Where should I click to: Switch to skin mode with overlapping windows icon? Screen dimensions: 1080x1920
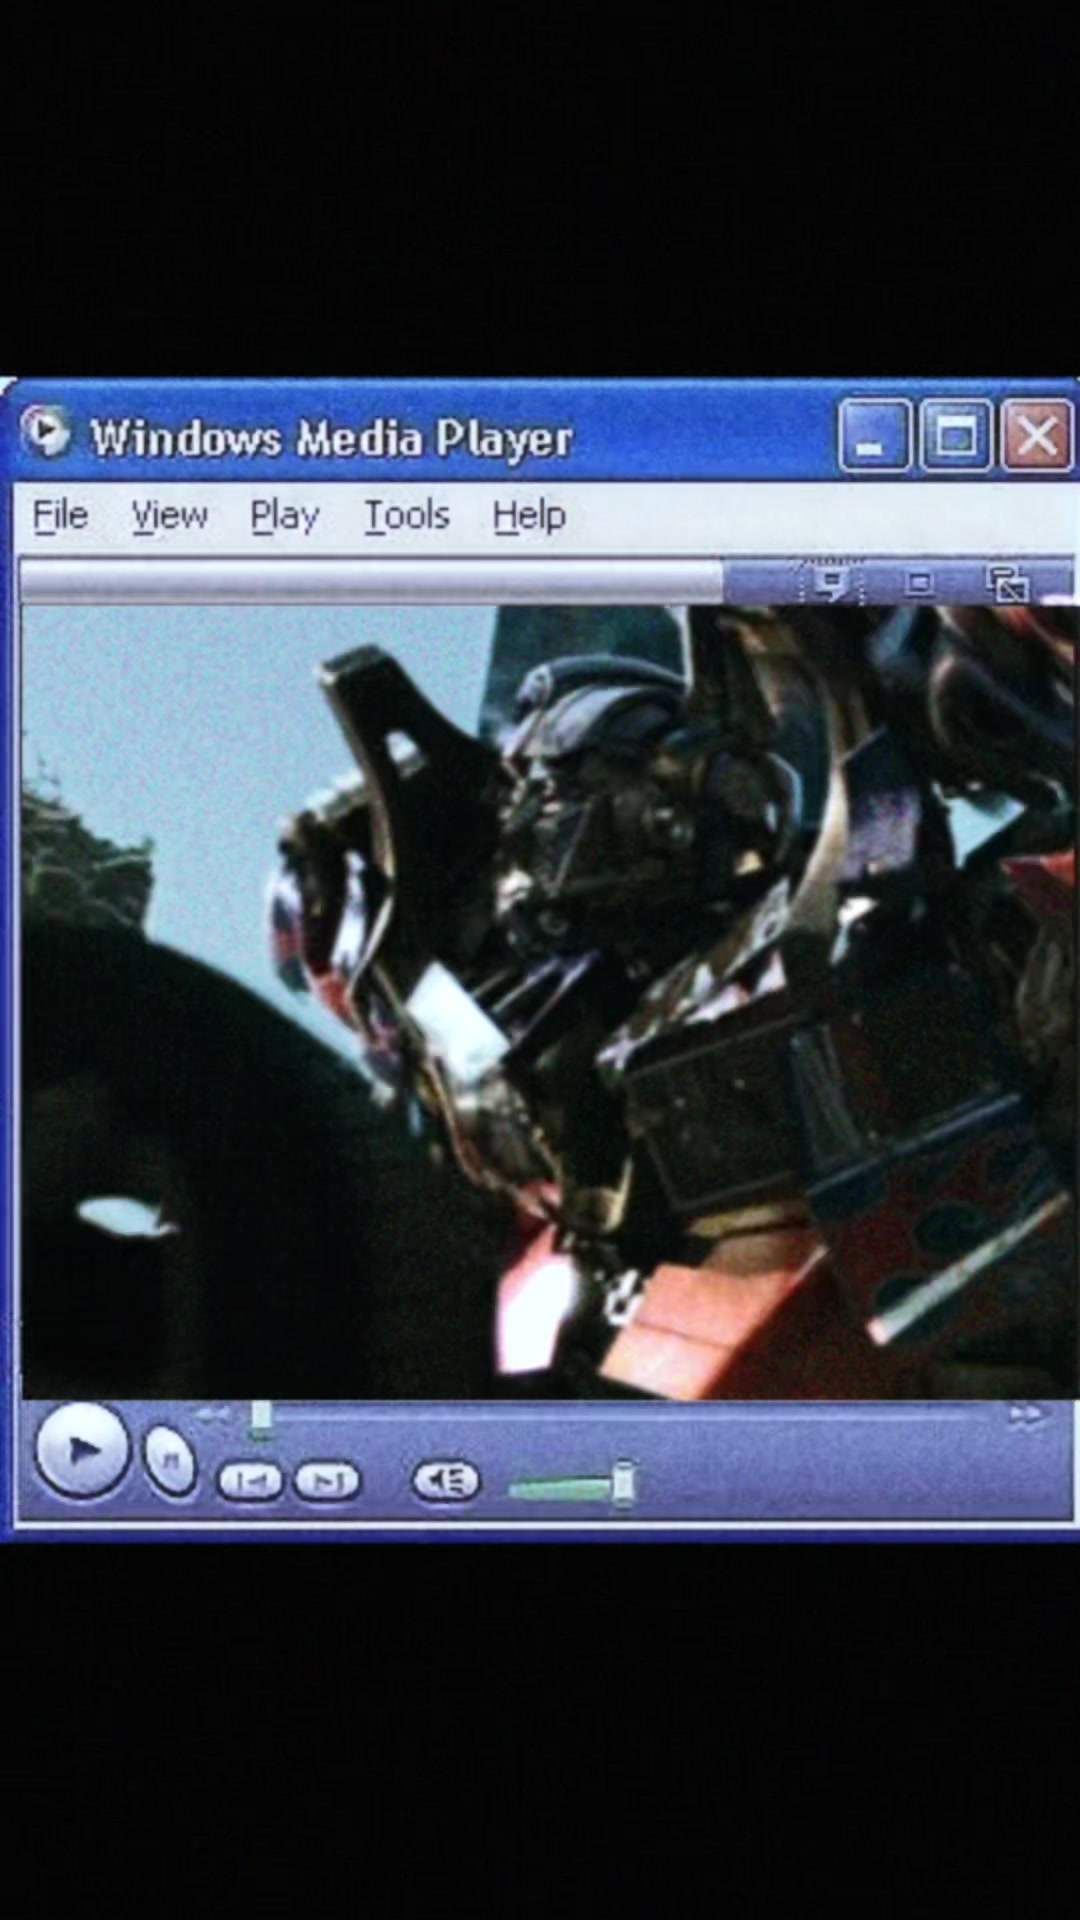click(1007, 584)
